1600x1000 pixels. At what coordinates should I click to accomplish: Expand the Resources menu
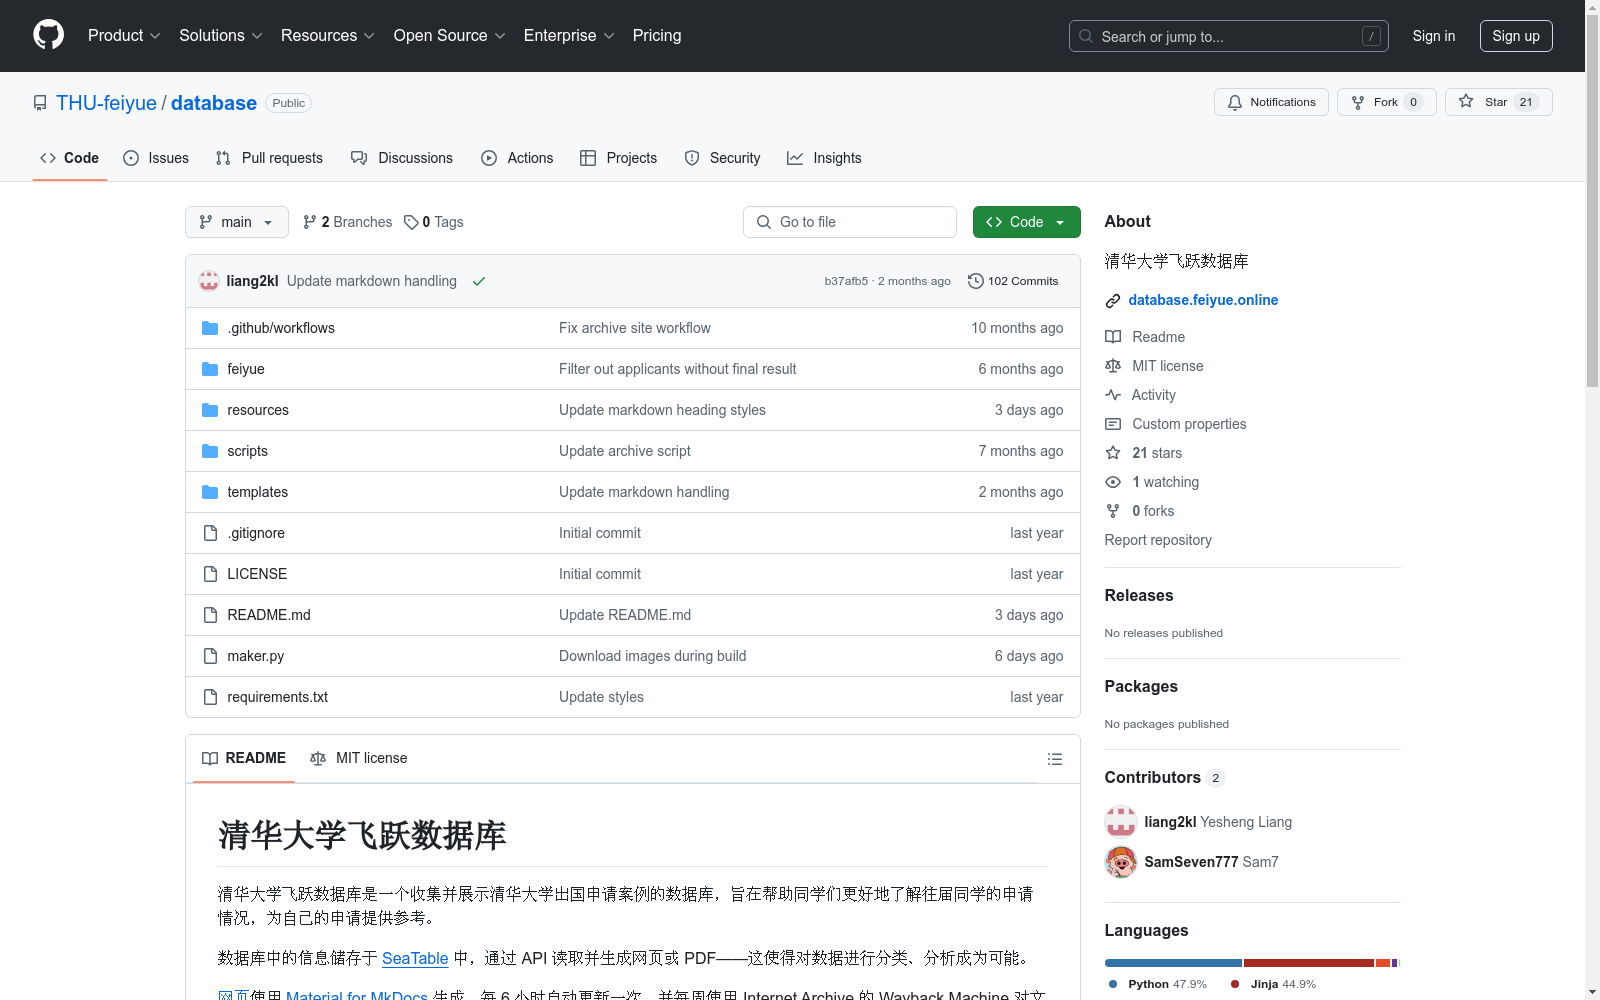327,35
